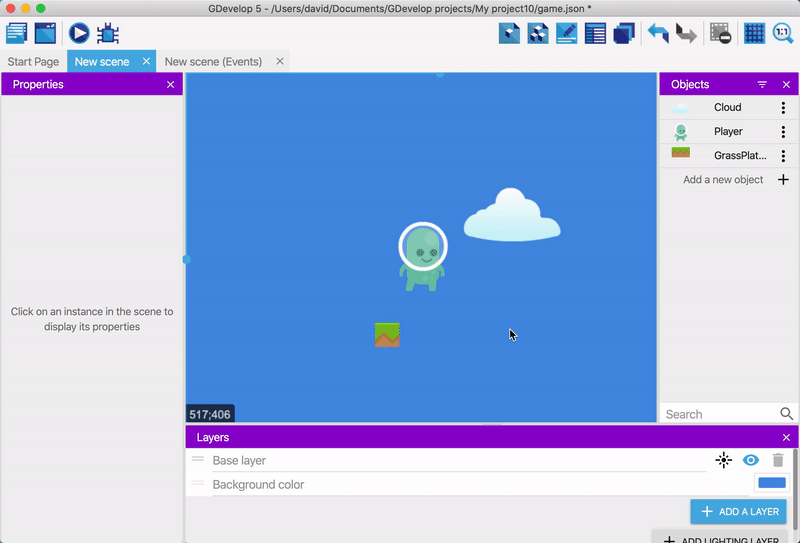Open the layers editor toolbar icon

(624, 33)
